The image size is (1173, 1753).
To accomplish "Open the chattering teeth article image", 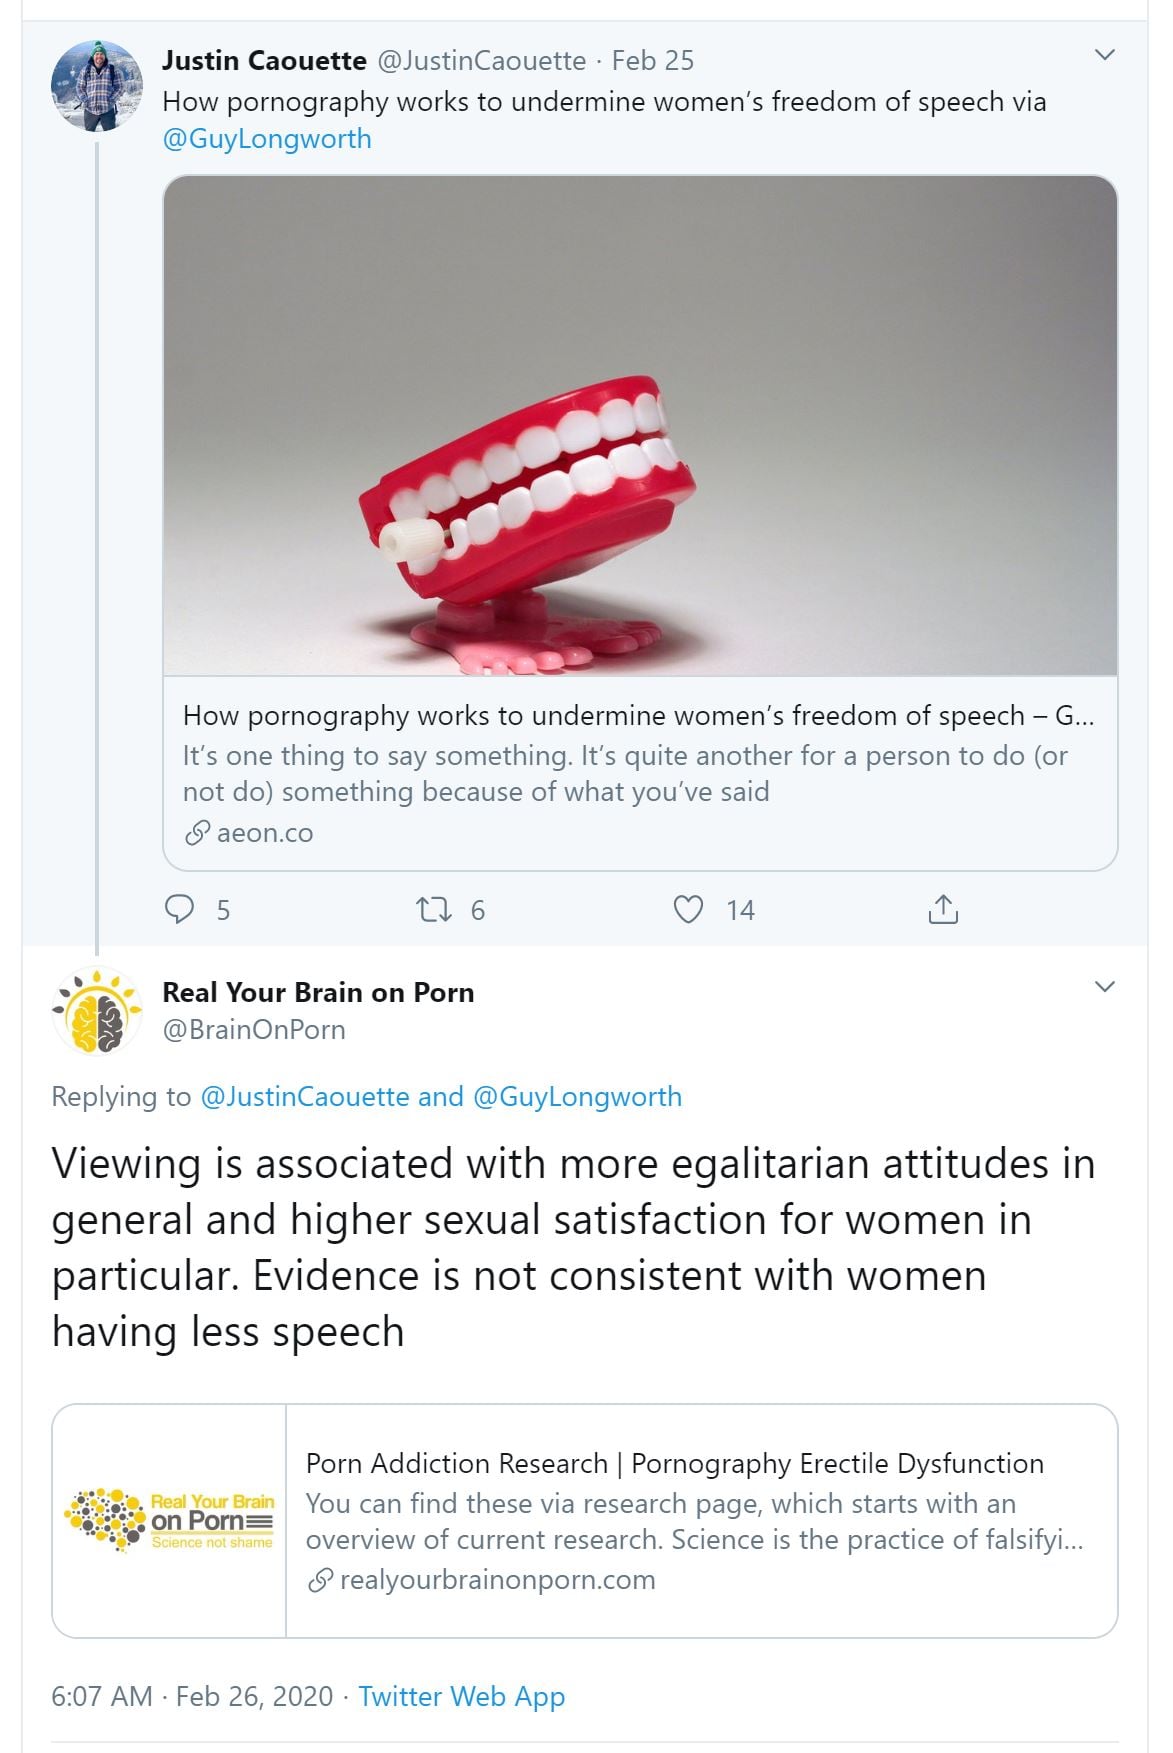I will pos(640,426).
